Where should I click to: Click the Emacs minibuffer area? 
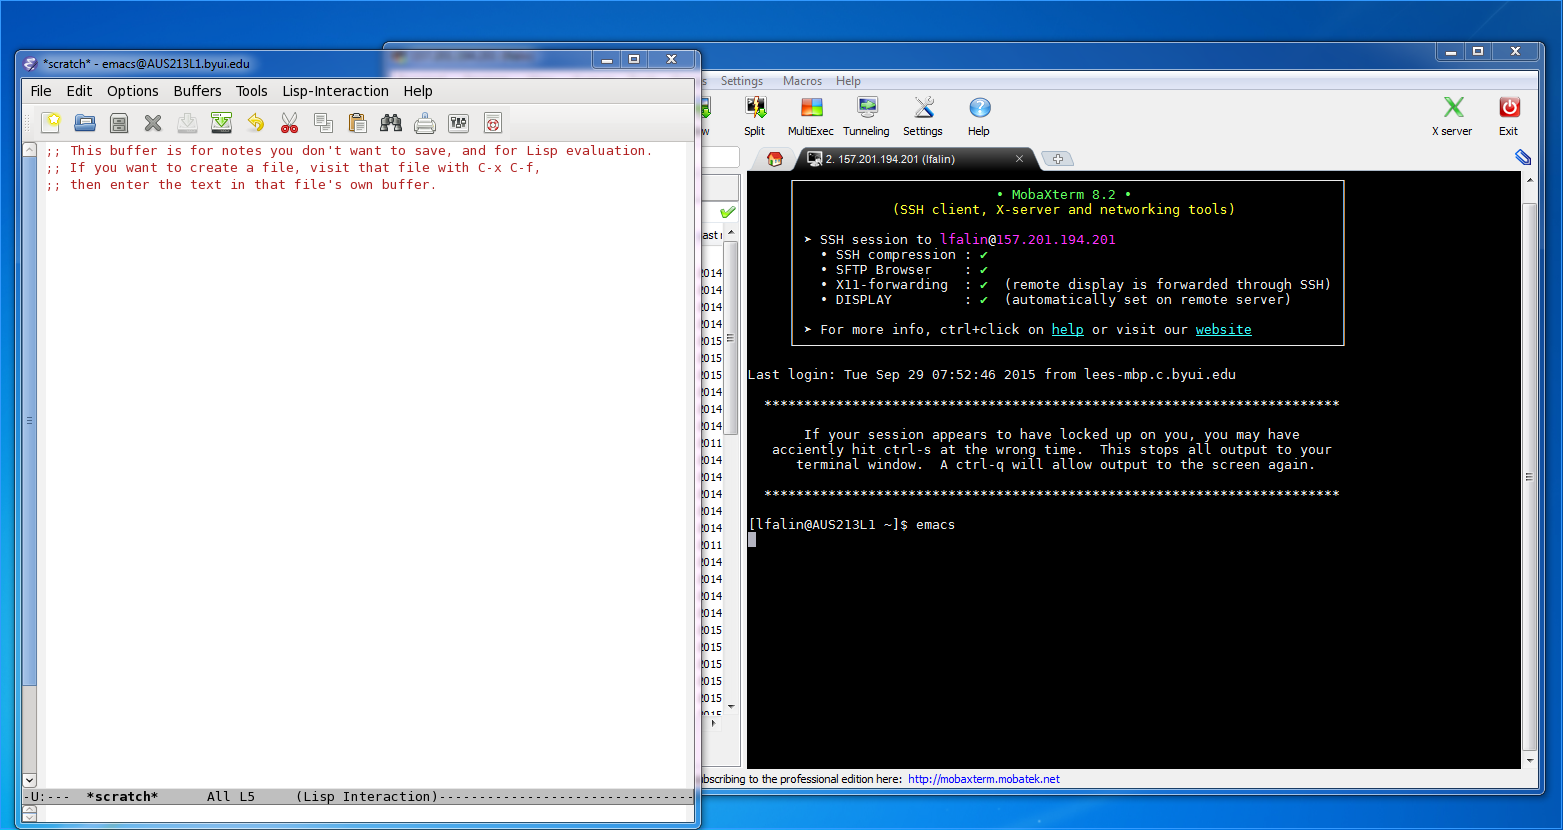click(365, 814)
